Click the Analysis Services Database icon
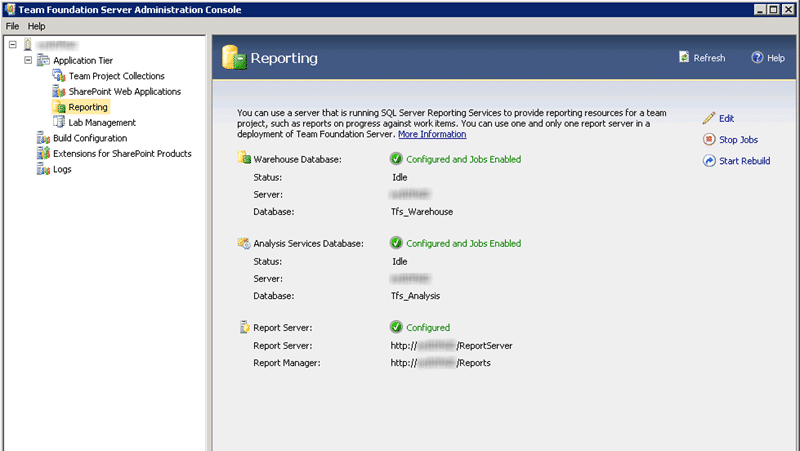This screenshot has width=800, height=451. coord(244,243)
